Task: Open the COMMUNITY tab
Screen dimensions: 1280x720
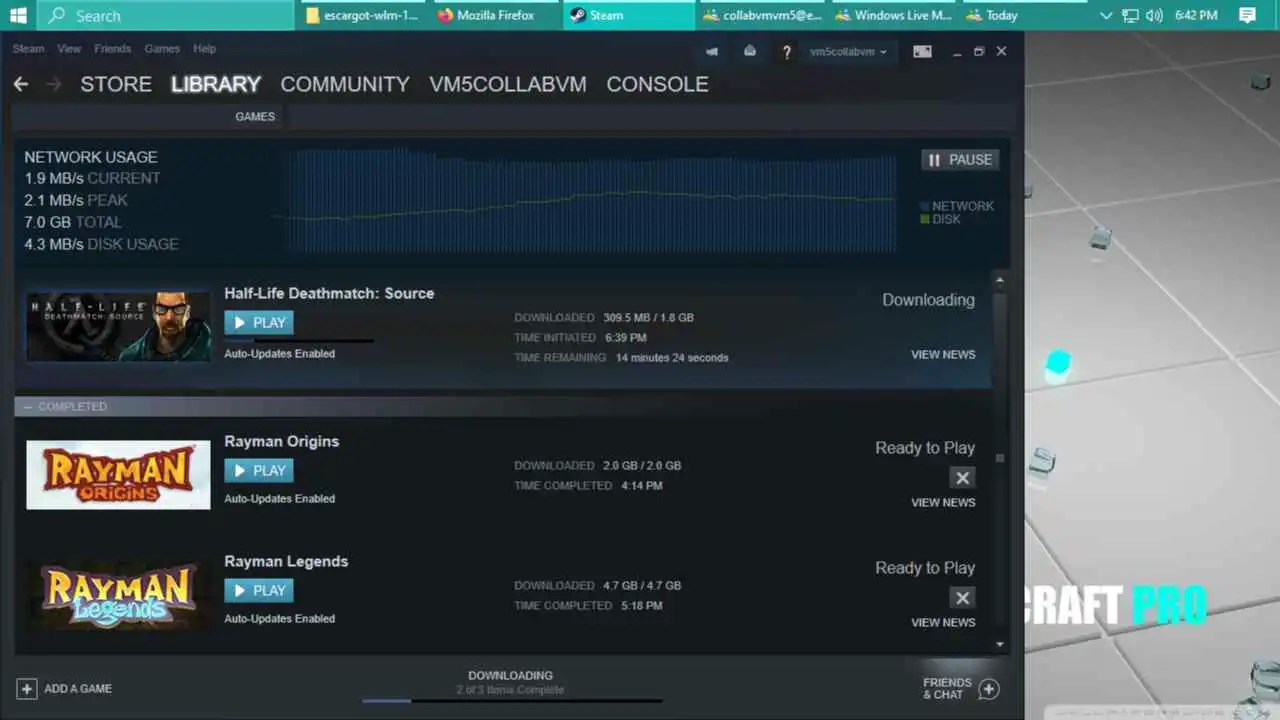Action: coord(345,84)
